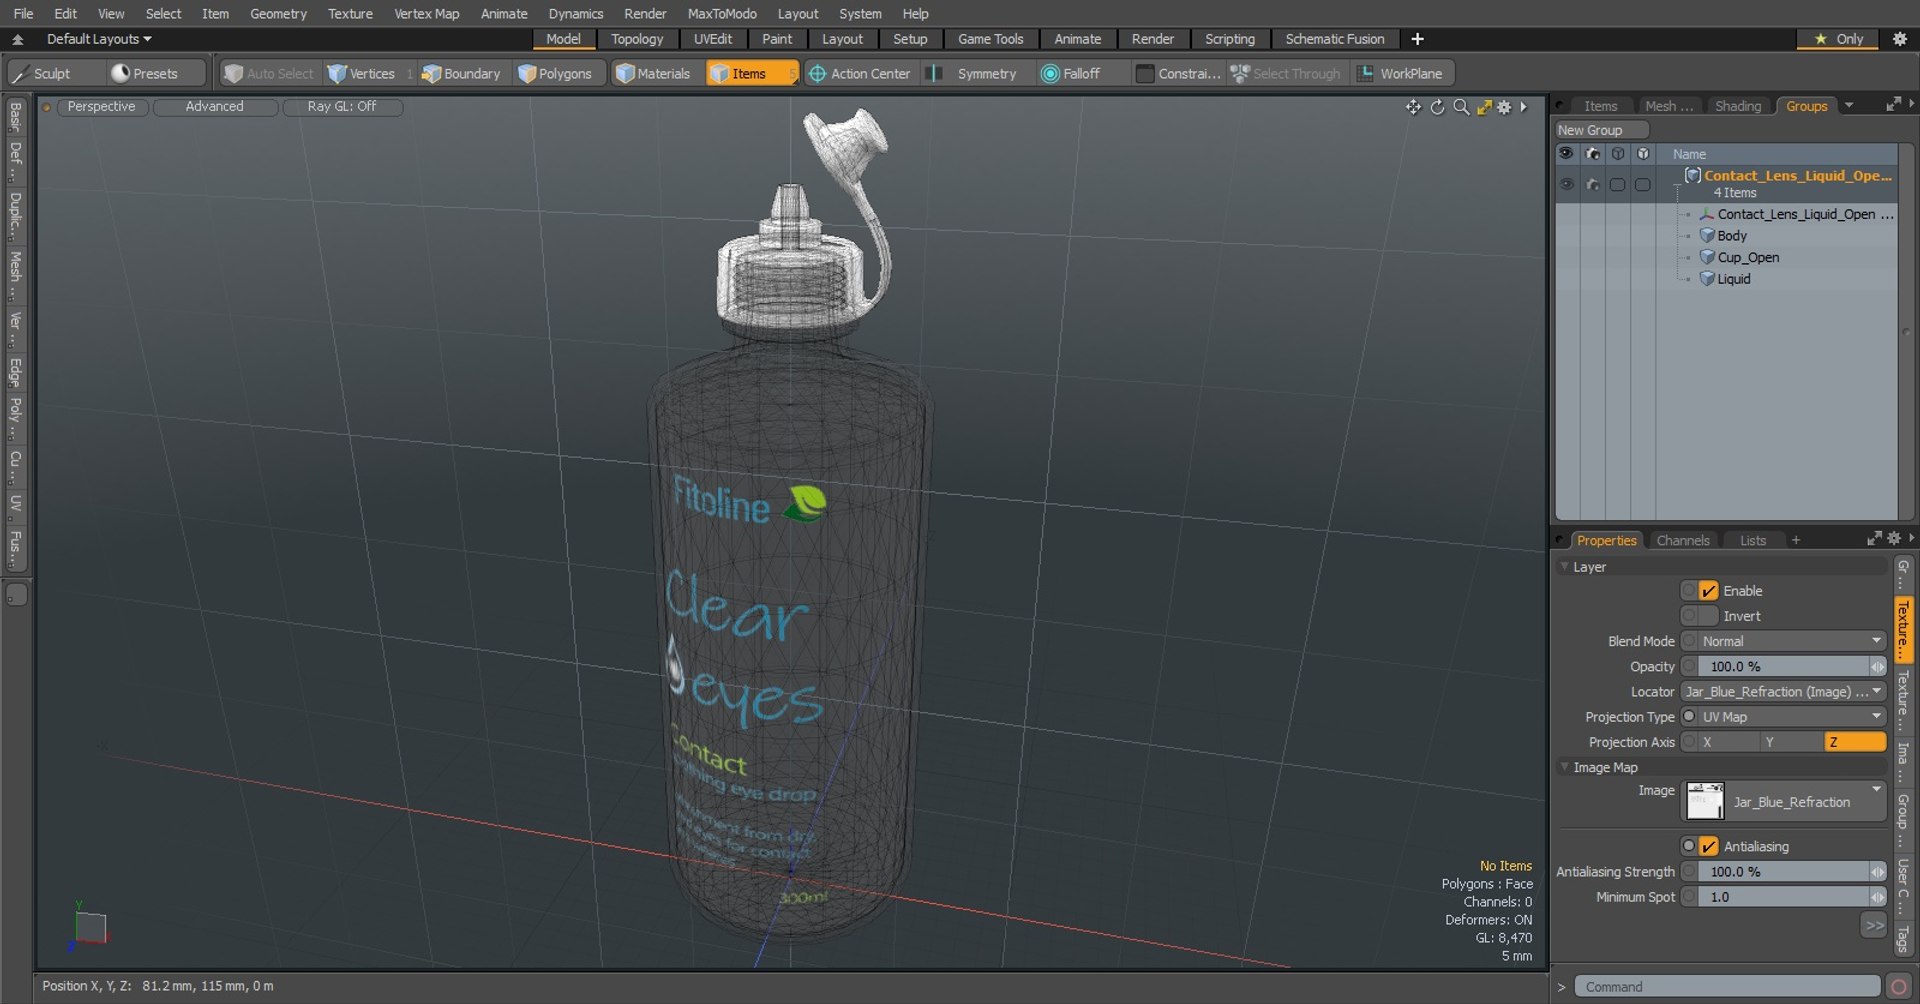Switch to the UVEdit layout tab
The image size is (1920, 1004).
pos(713,39)
